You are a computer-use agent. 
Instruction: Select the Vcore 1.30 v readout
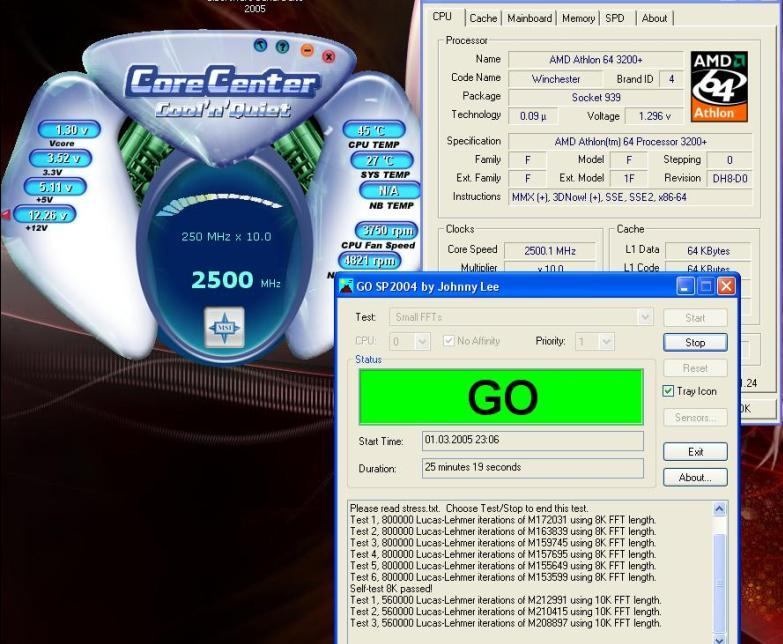(69, 130)
